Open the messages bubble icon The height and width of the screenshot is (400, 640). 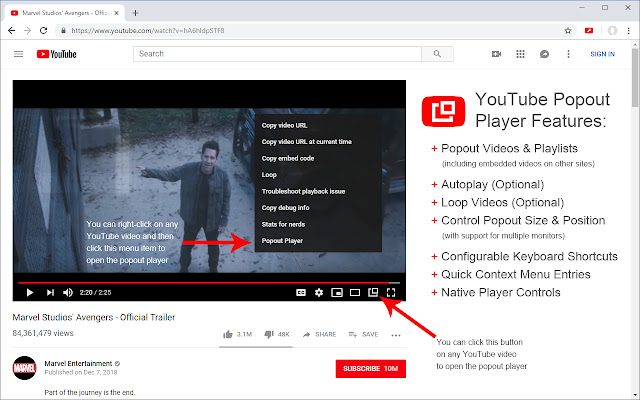click(544, 54)
